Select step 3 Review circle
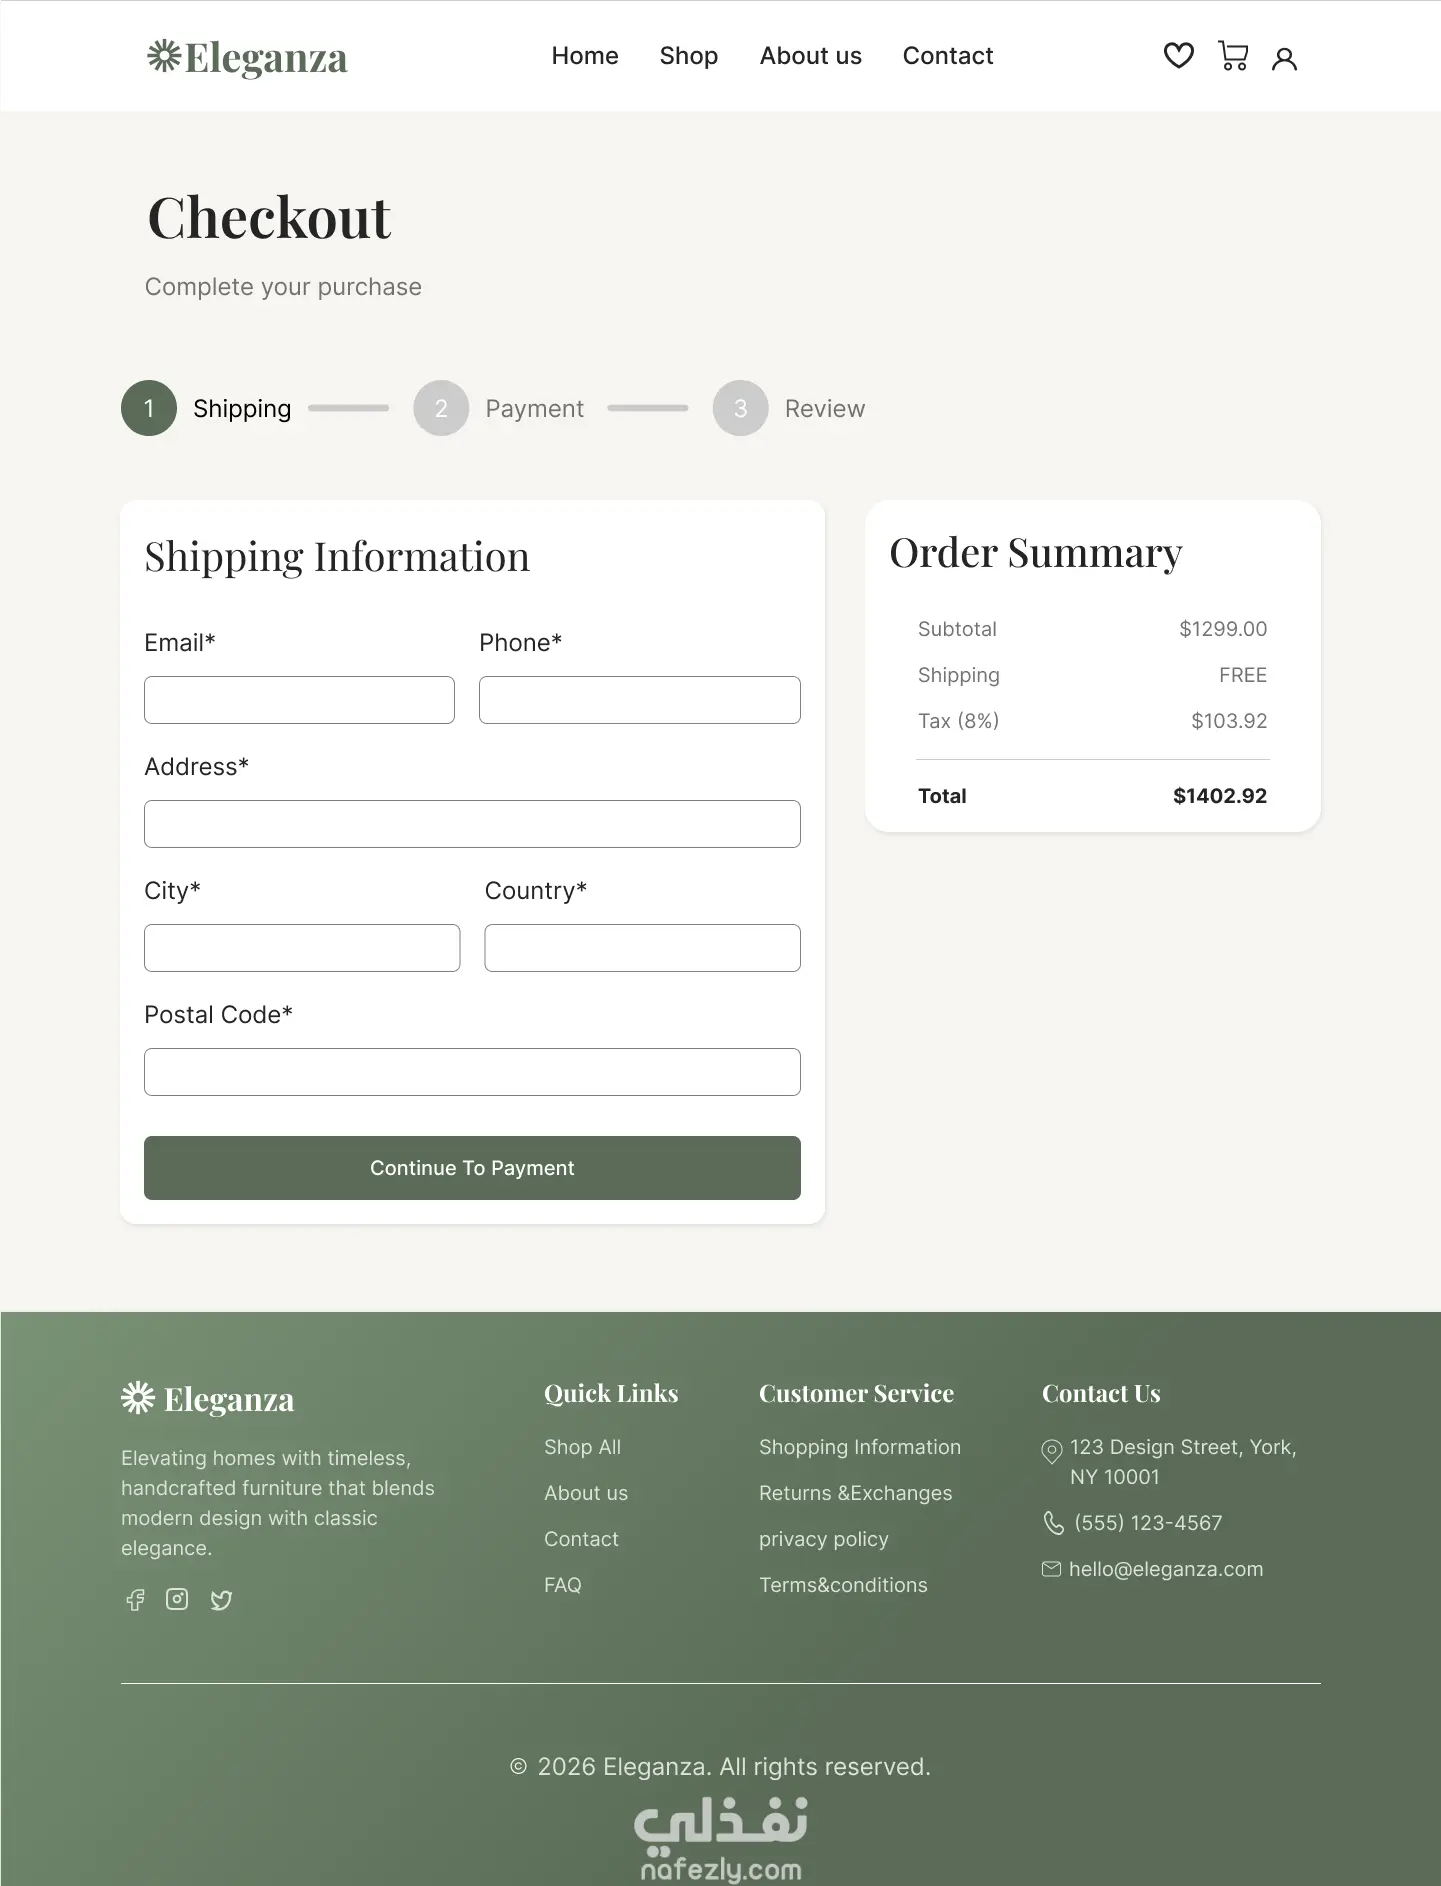The image size is (1441, 1886). click(x=740, y=408)
